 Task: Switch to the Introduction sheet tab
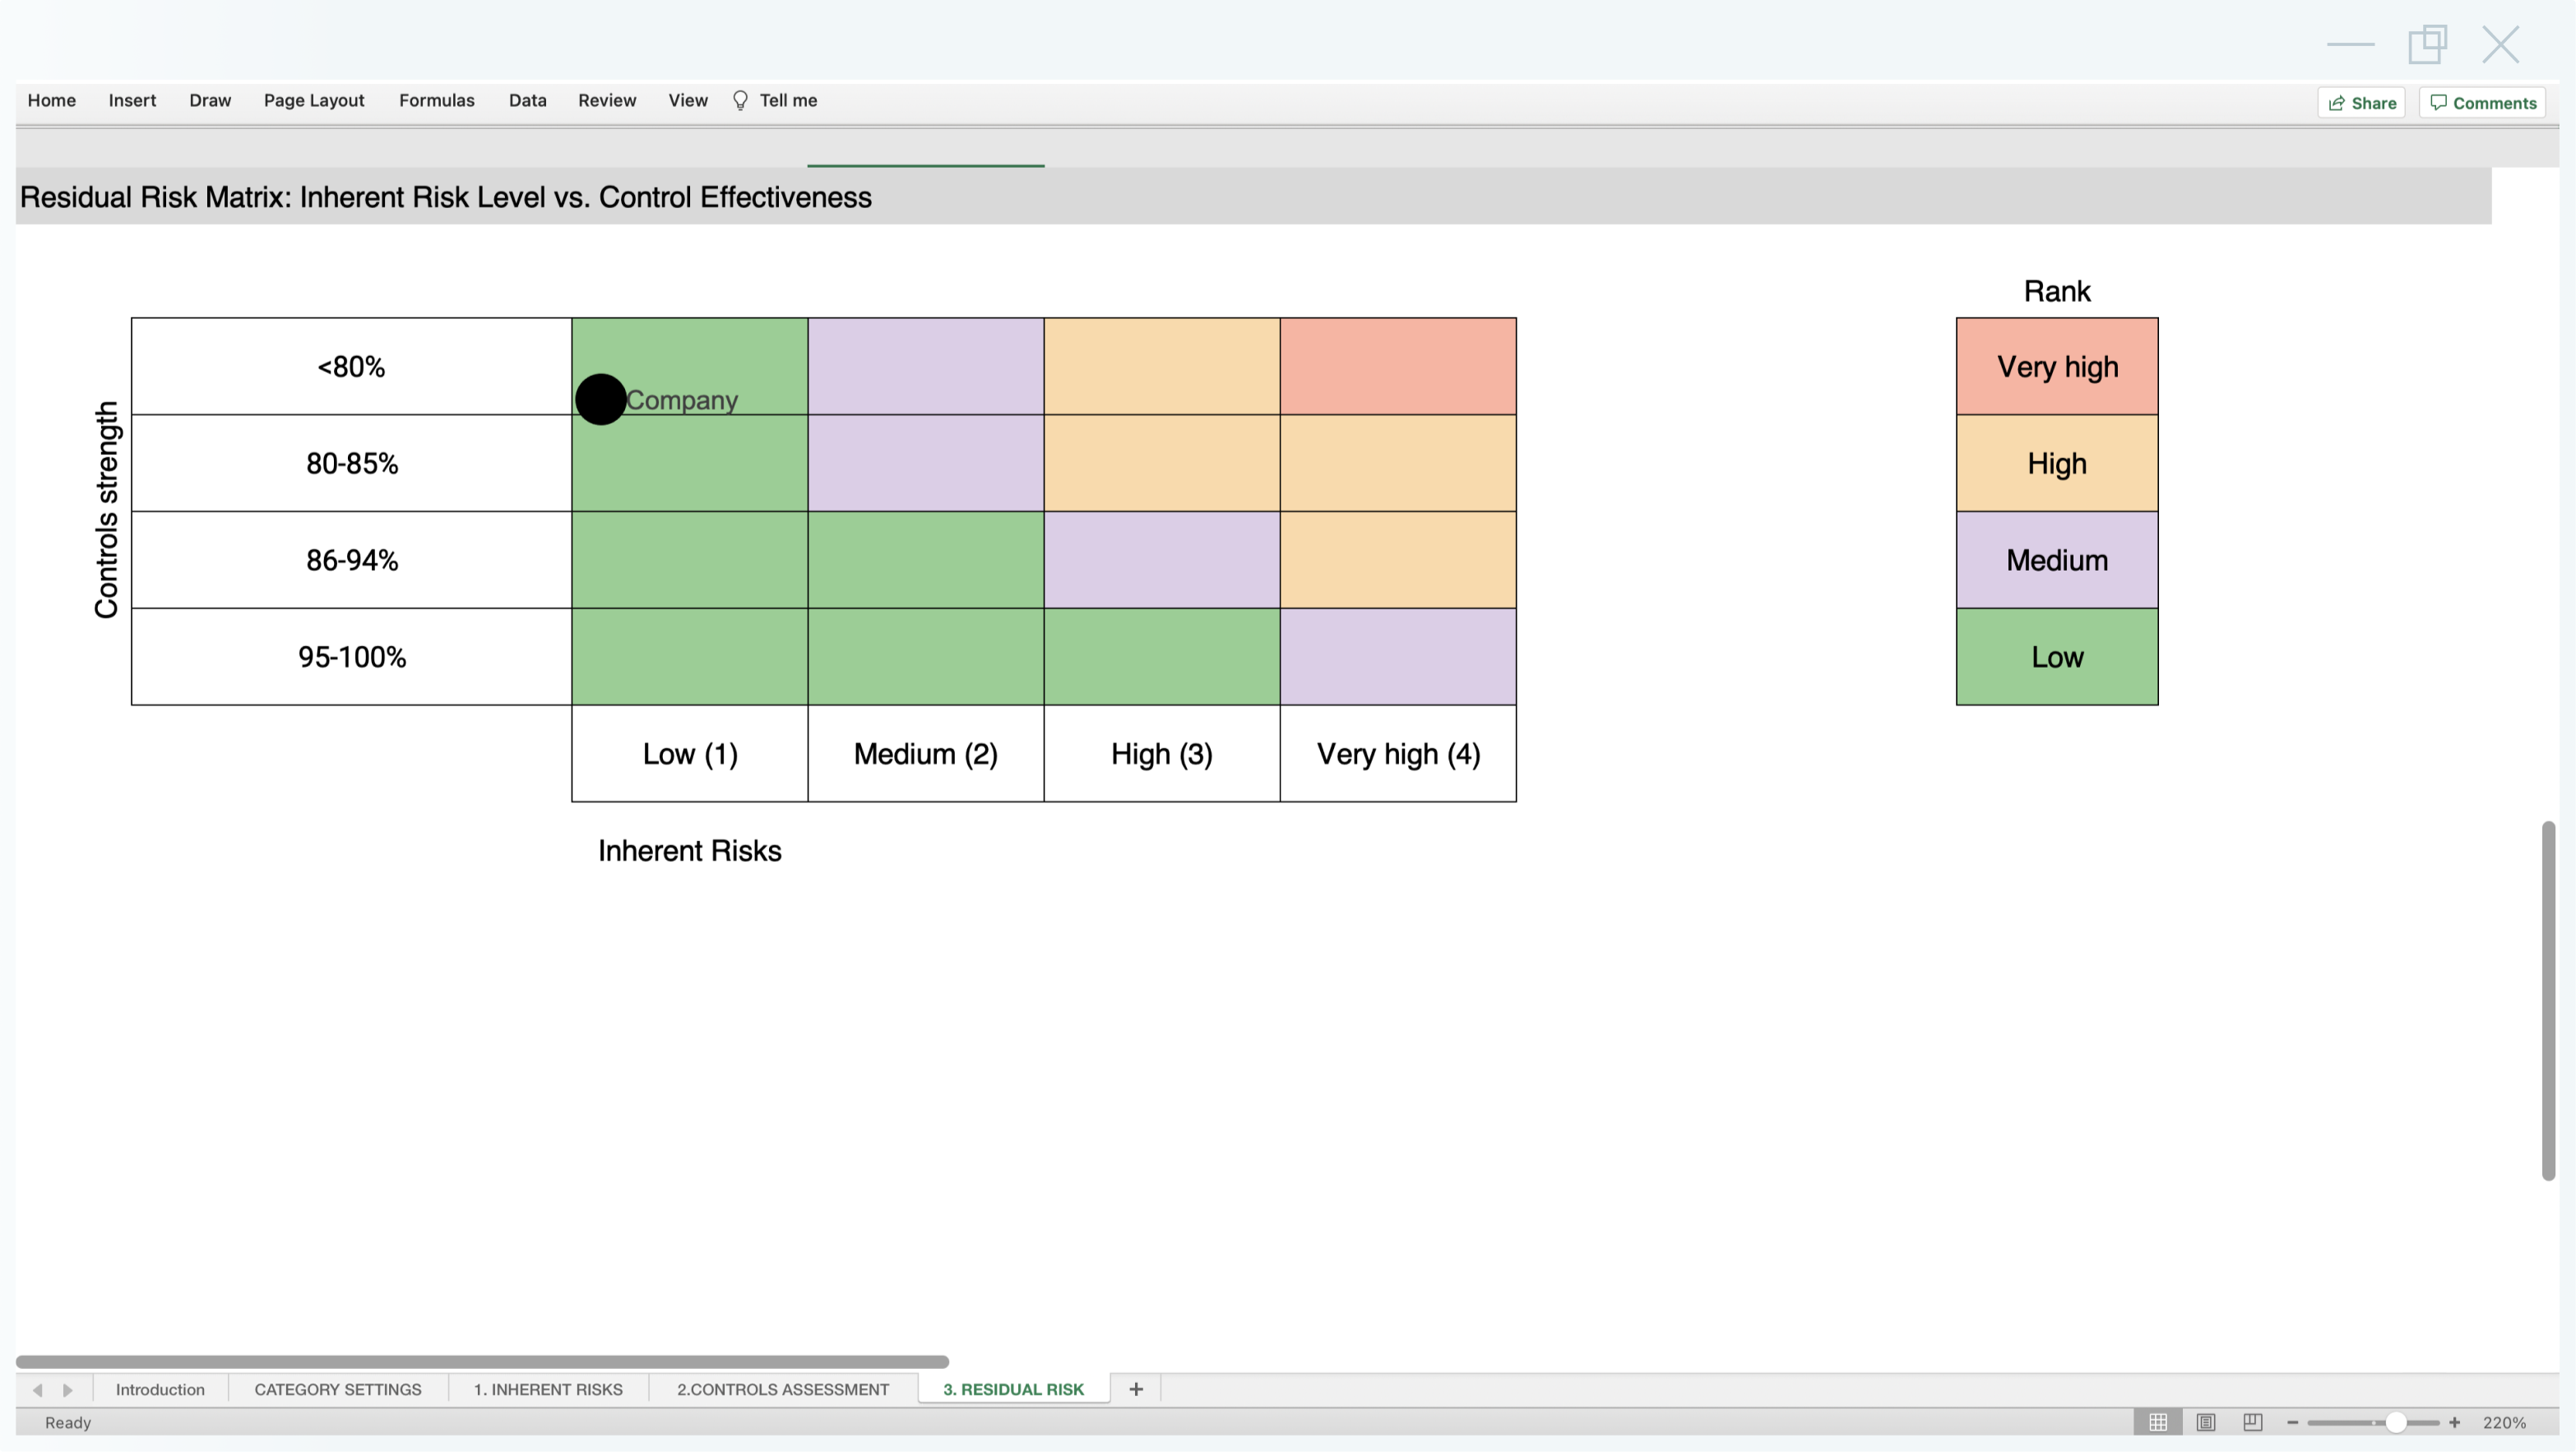pyautogui.click(x=160, y=1389)
